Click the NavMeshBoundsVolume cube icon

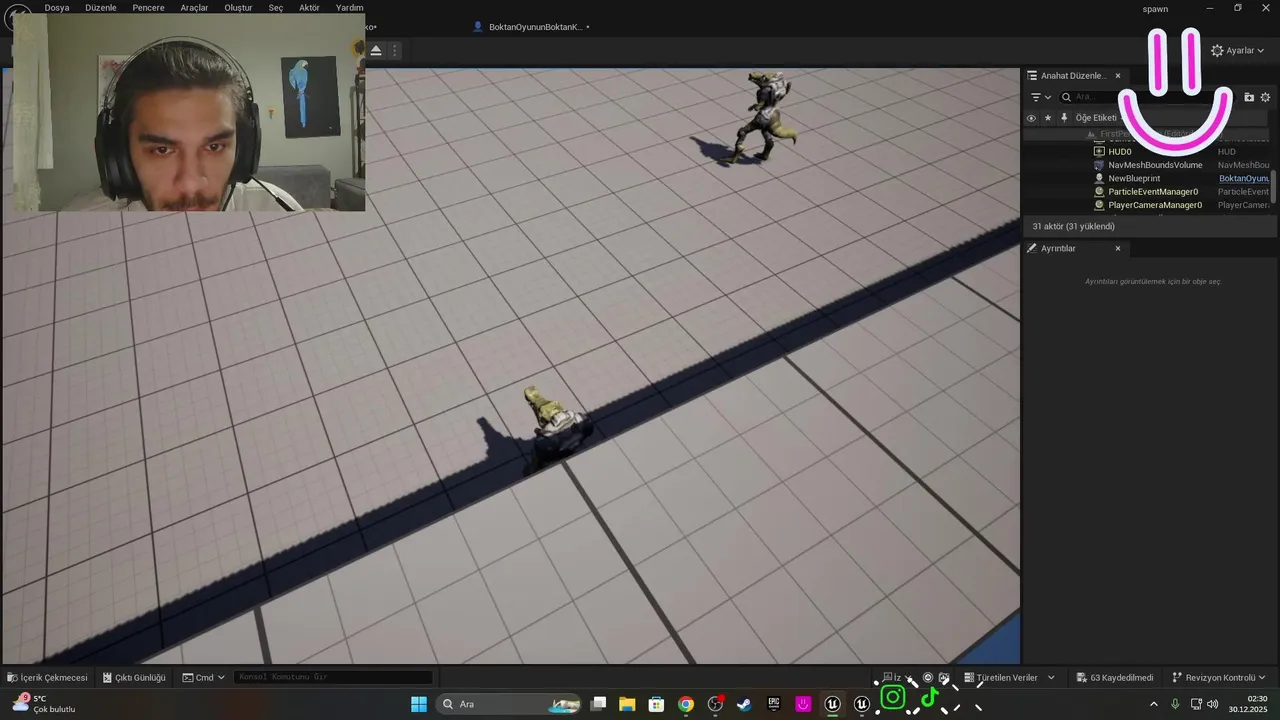tap(1099, 165)
